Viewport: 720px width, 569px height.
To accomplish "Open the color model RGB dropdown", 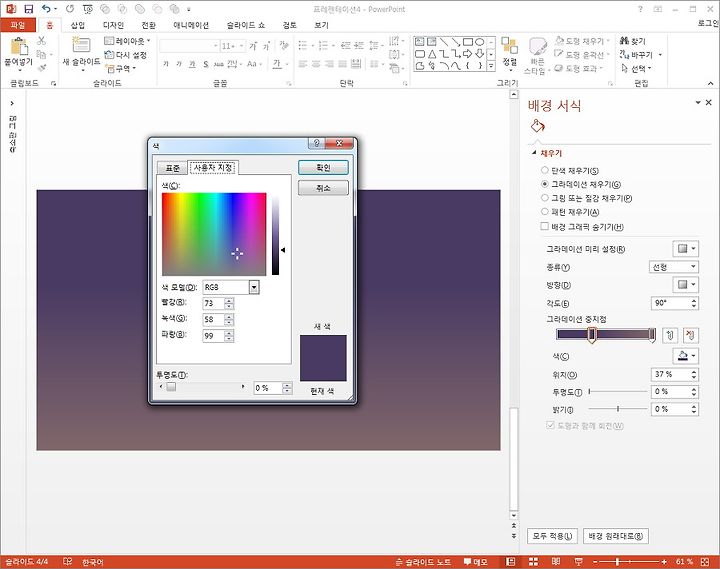I will pos(254,287).
